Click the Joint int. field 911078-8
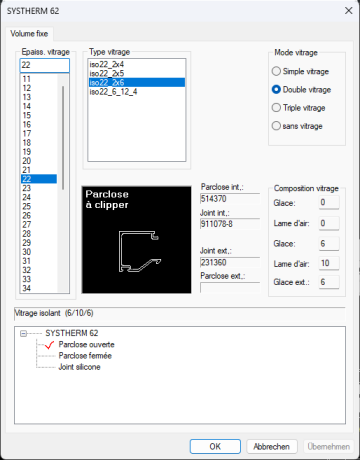Screen dimensions: 360x460 coord(230,224)
